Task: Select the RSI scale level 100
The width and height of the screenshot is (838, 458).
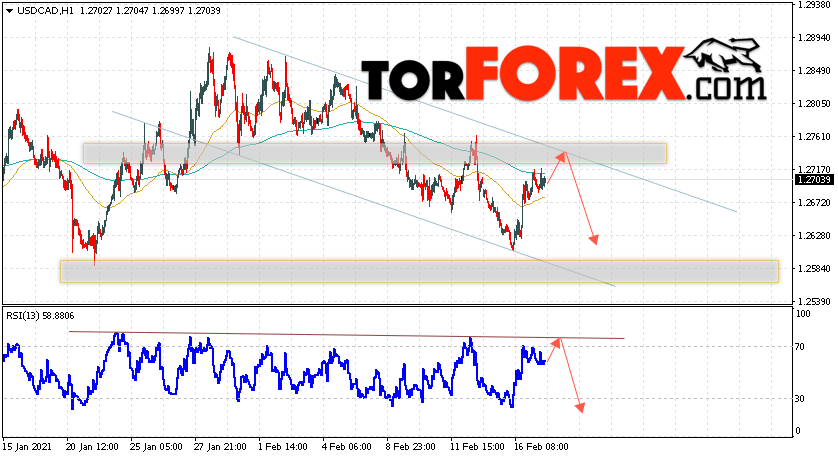Action: point(803,314)
